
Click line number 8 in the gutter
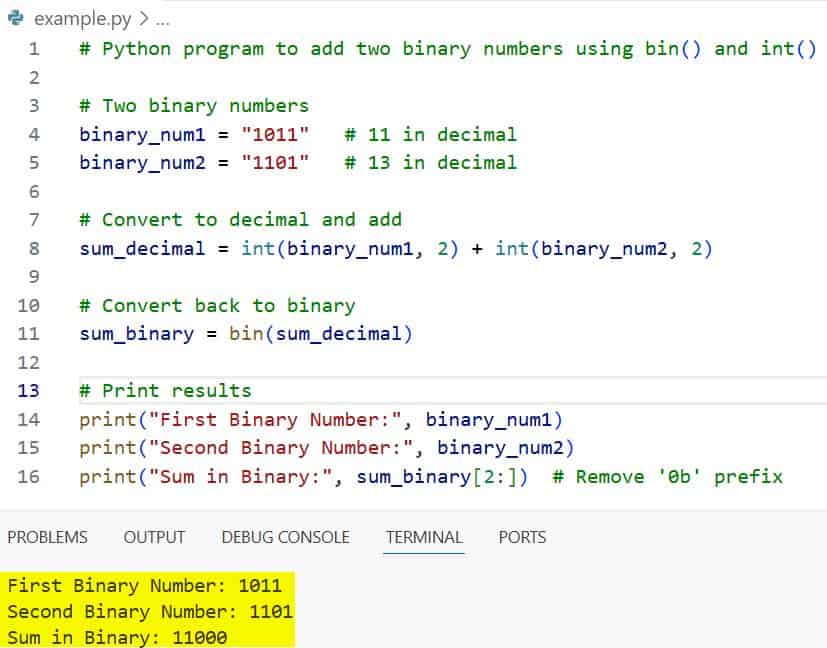click(34, 249)
